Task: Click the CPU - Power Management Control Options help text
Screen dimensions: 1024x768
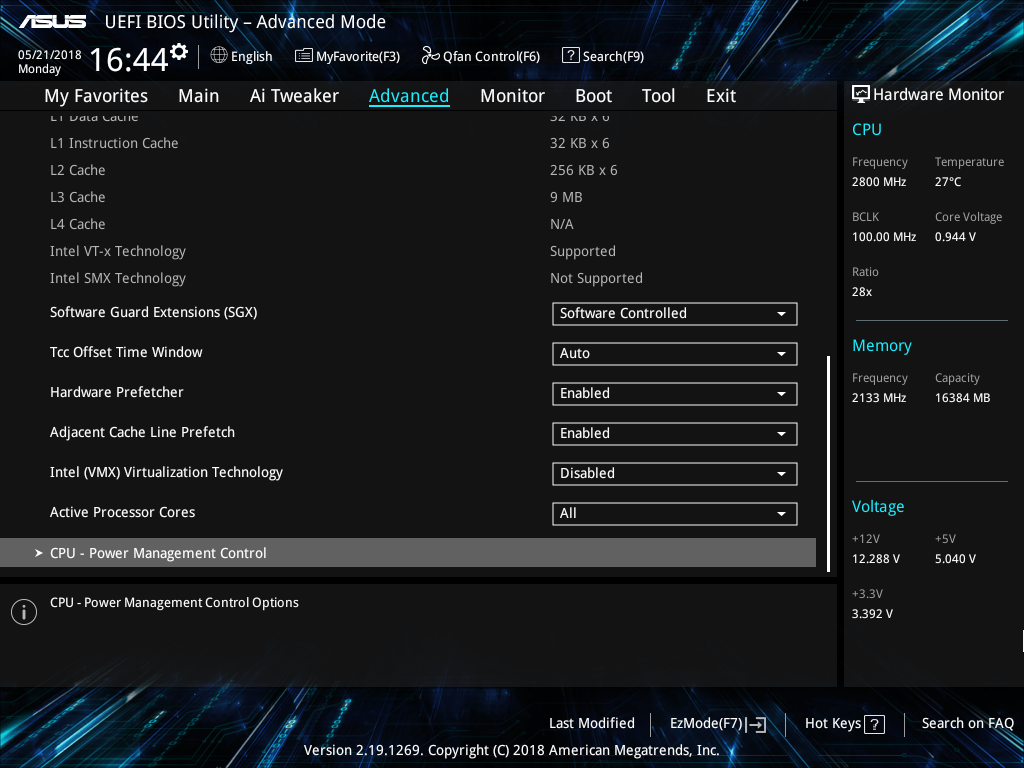Action: [174, 603]
